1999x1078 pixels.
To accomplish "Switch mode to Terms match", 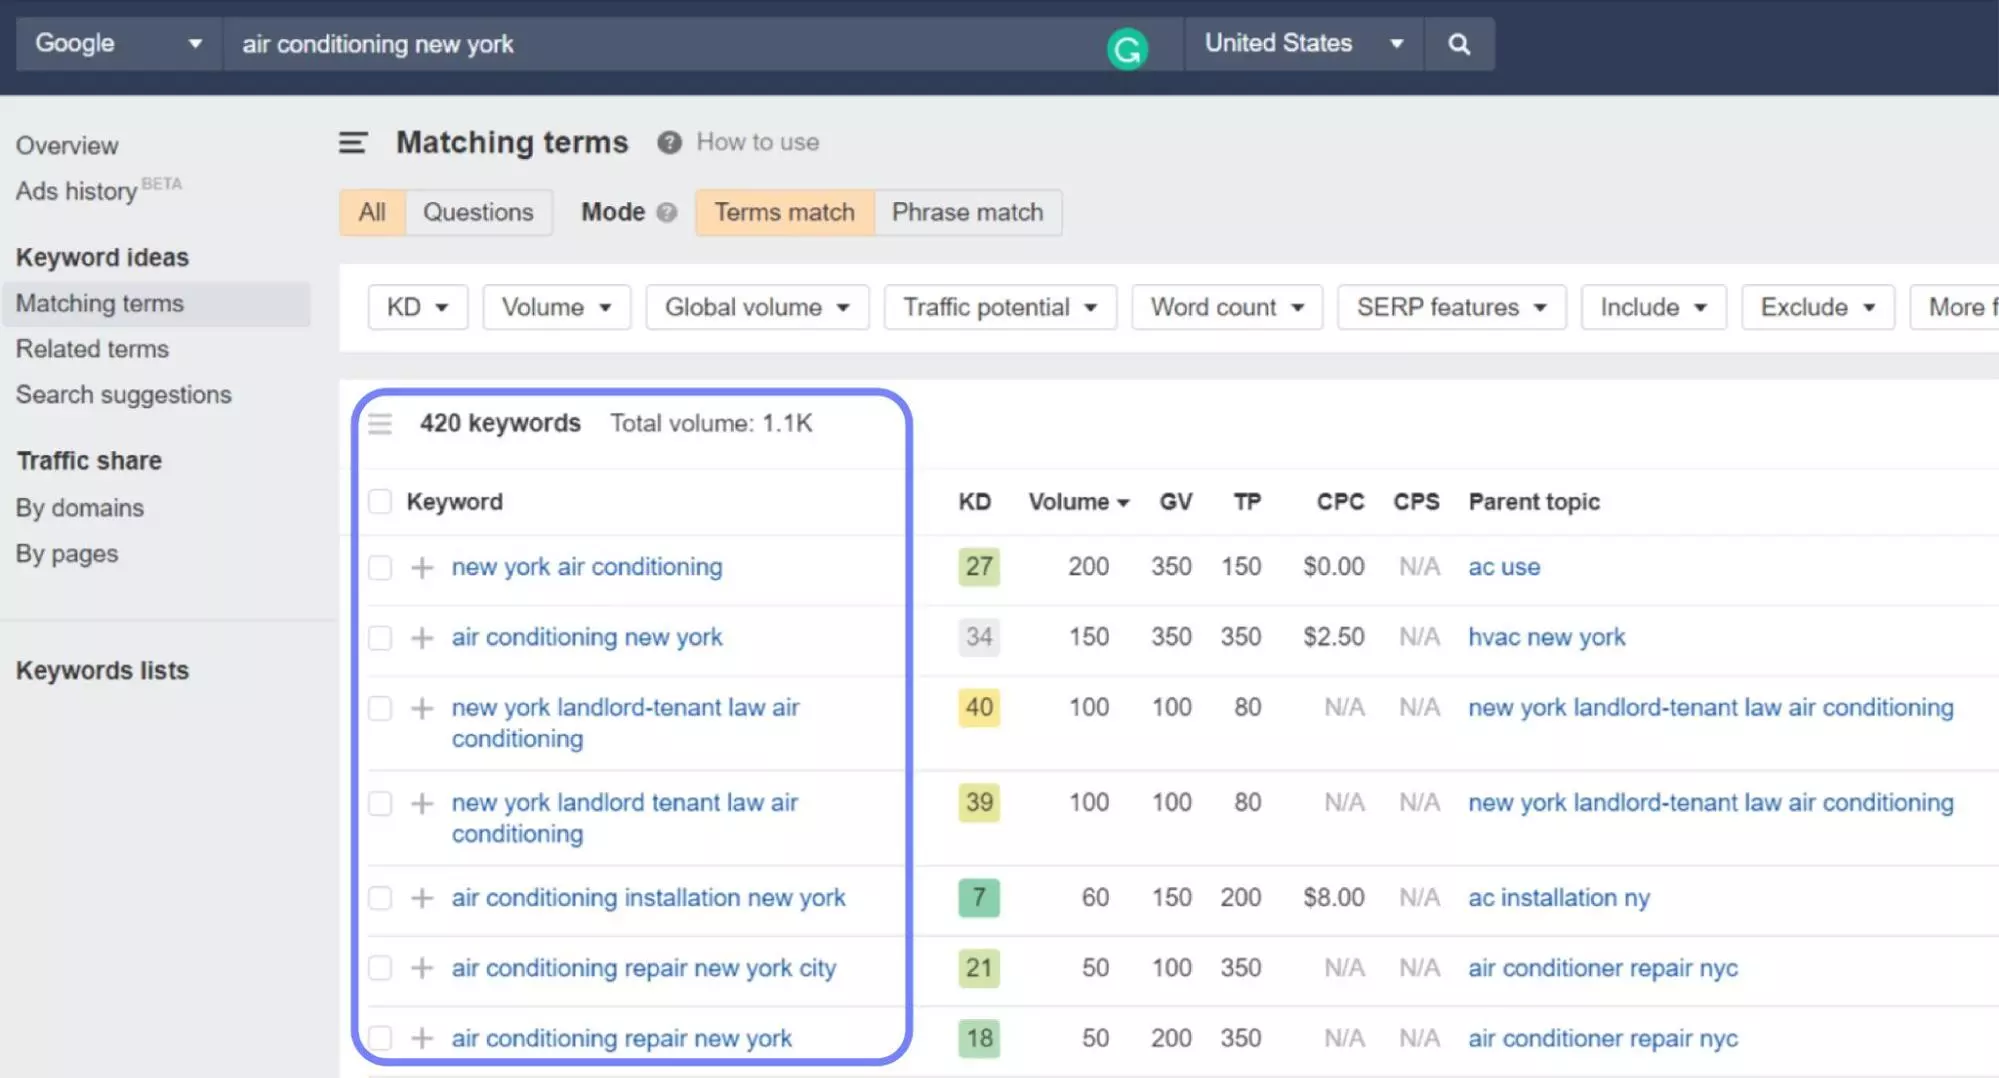I will pos(784,212).
